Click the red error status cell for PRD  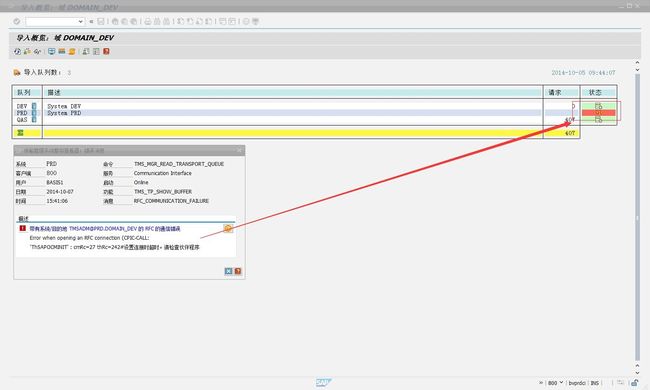599,113
